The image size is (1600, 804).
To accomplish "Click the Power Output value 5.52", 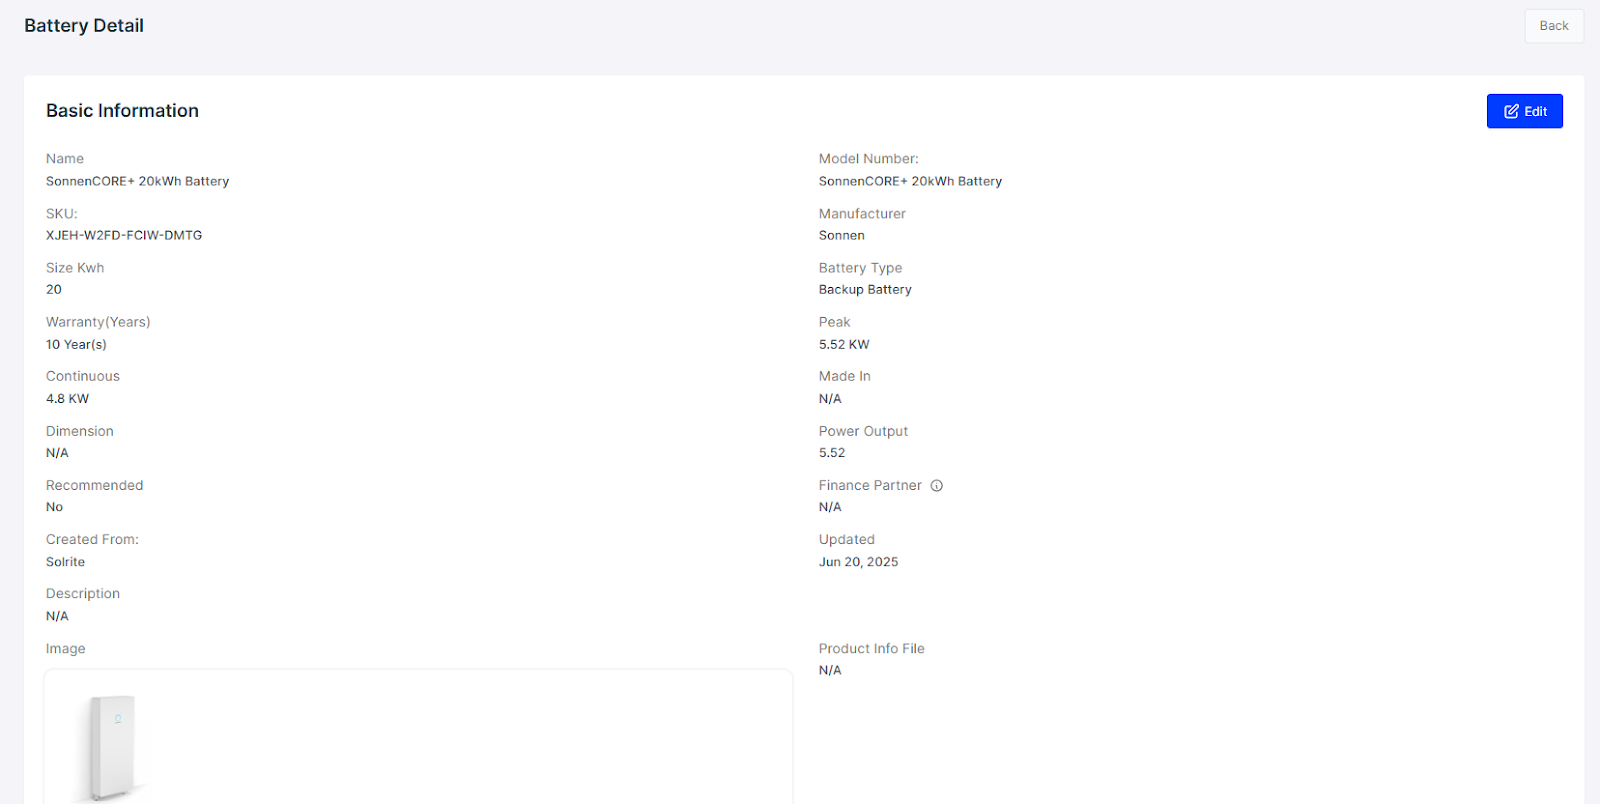I will [x=832, y=453].
